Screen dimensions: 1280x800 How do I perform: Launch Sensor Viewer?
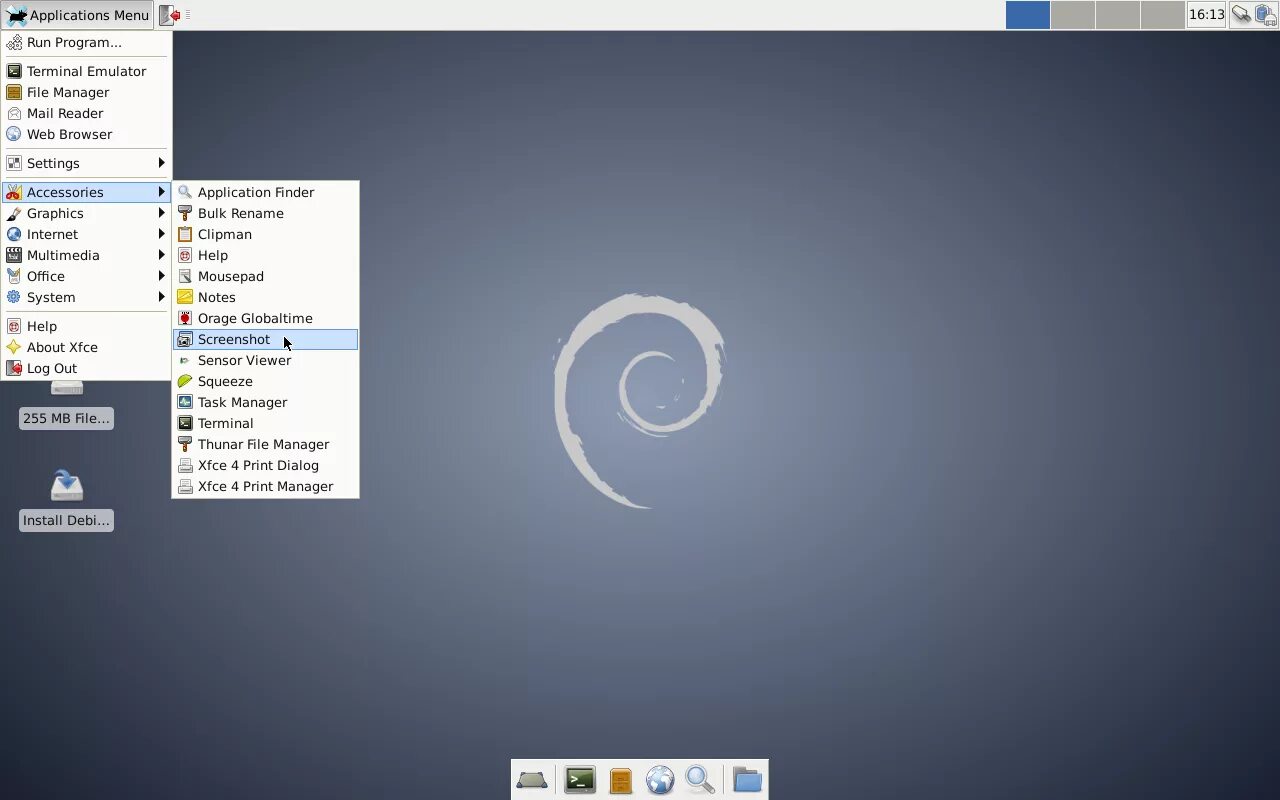(265, 360)
